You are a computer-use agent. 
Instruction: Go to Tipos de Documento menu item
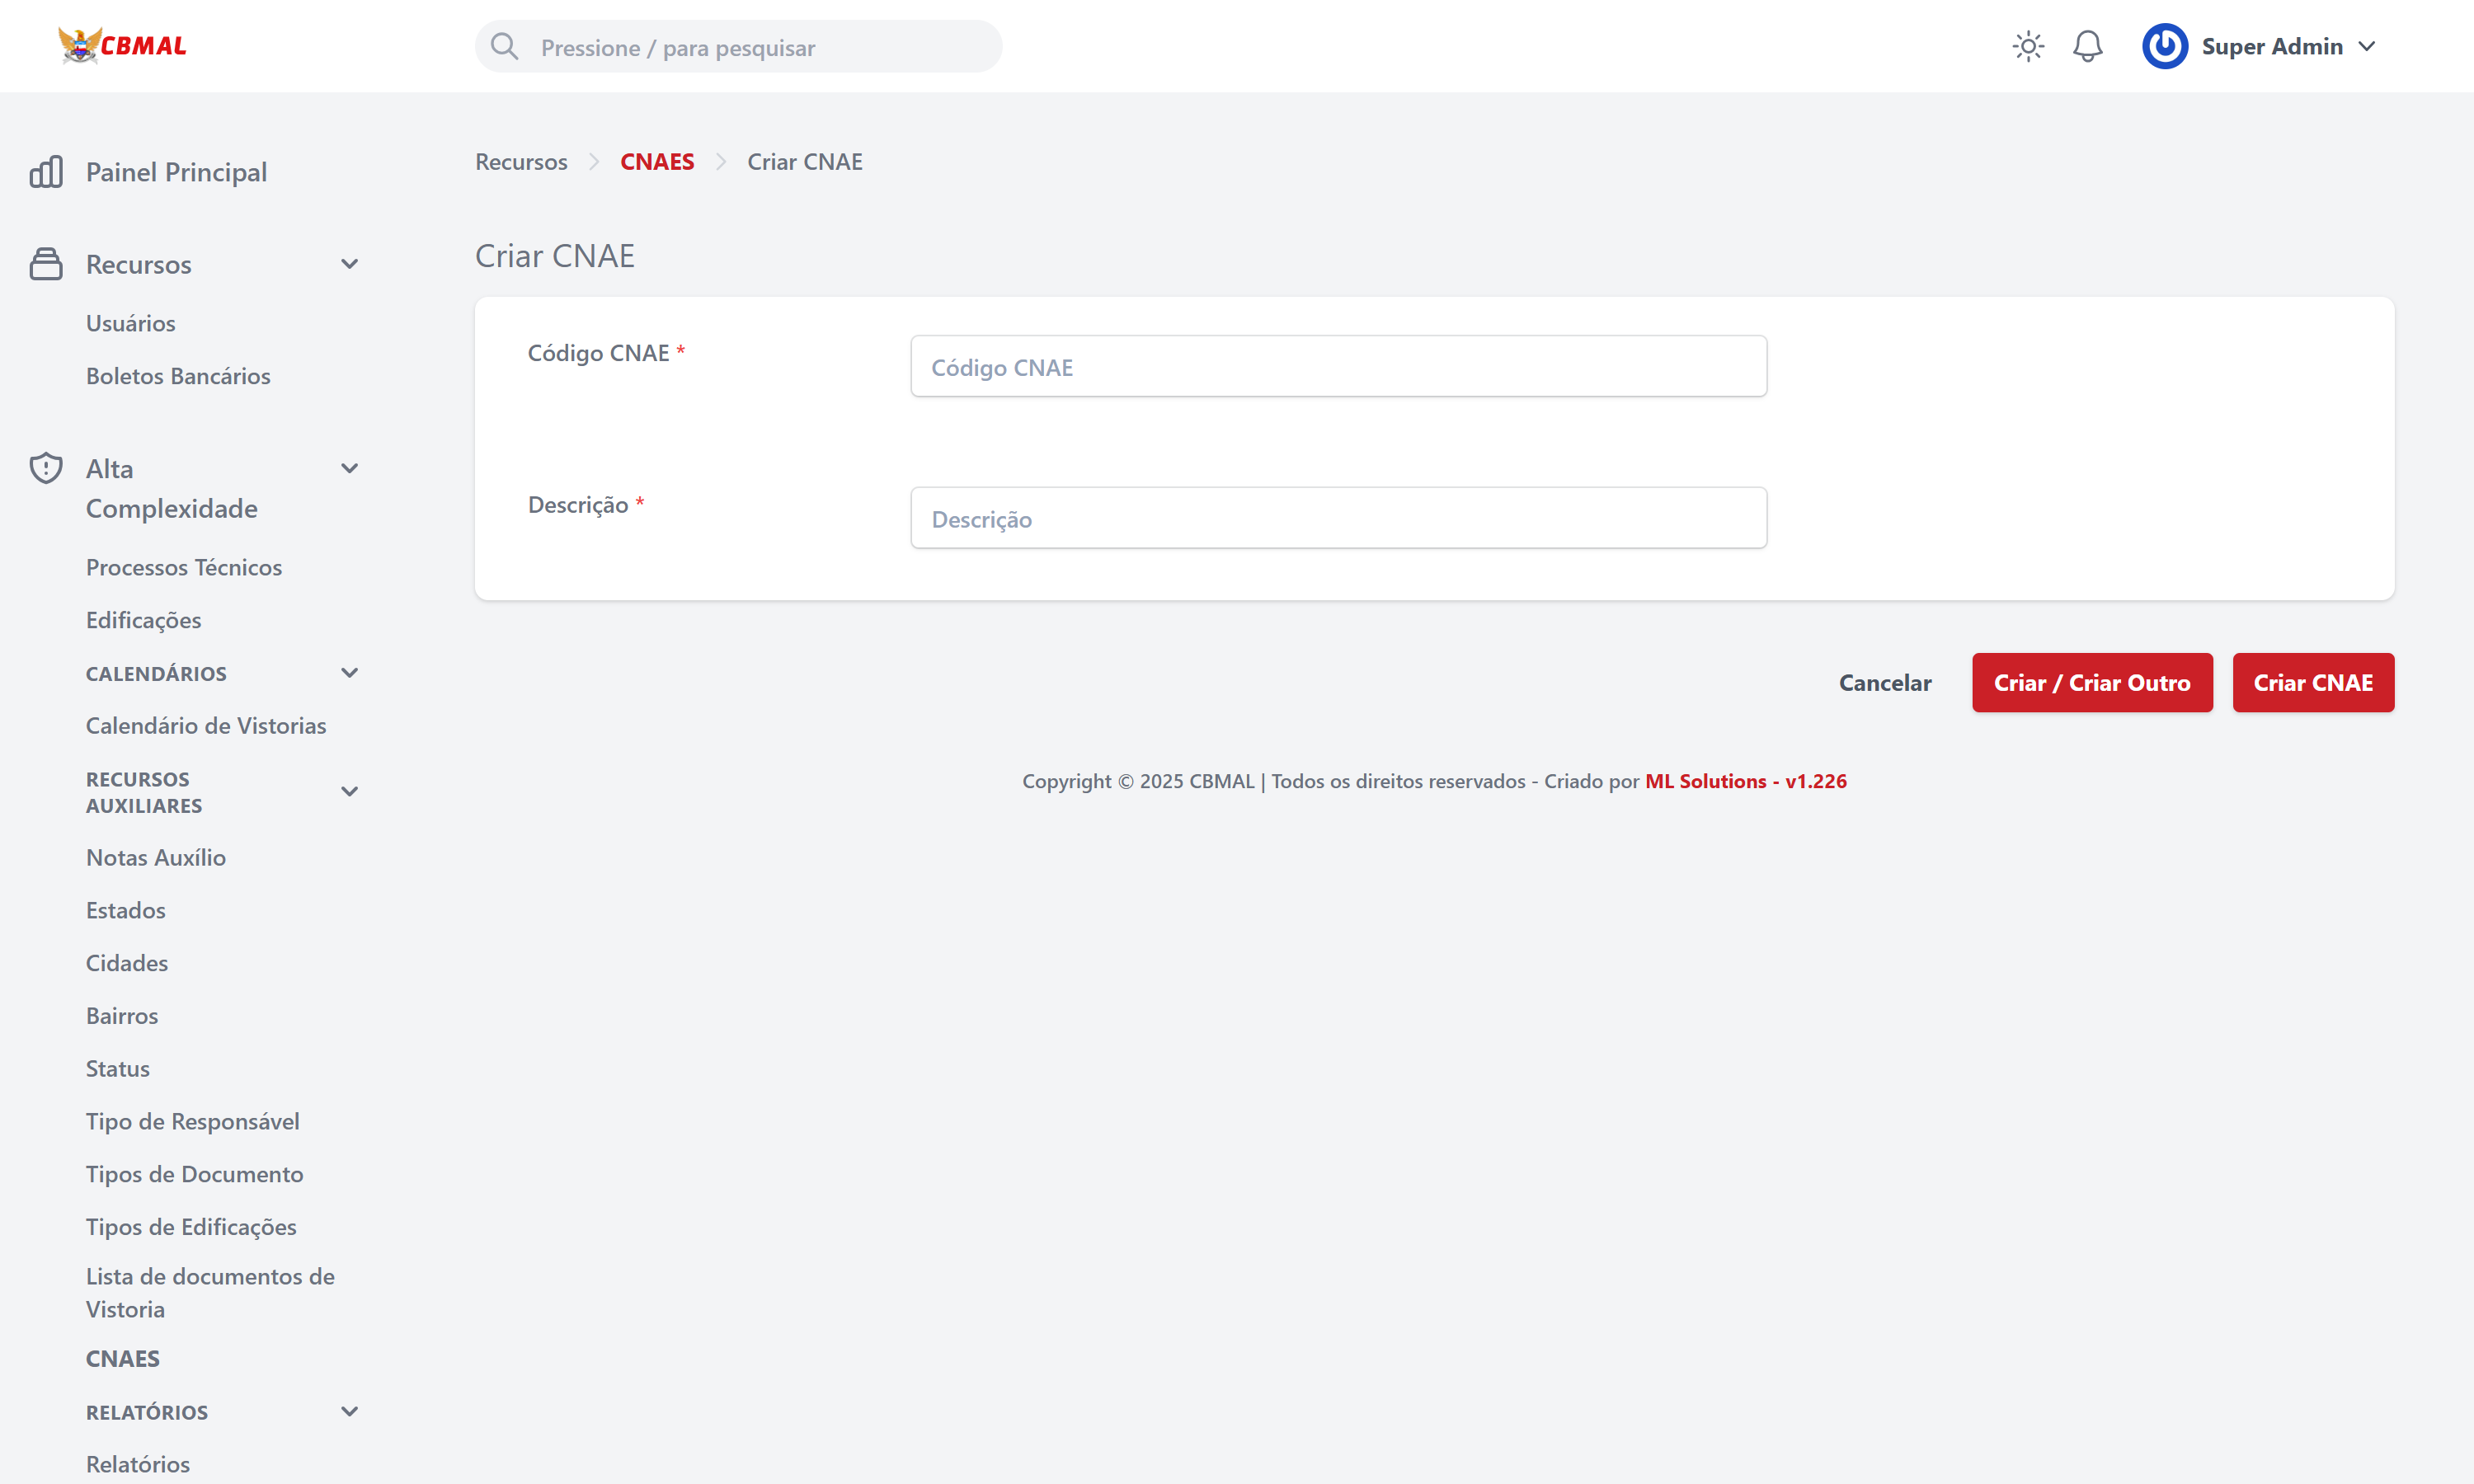(194, 1174)
